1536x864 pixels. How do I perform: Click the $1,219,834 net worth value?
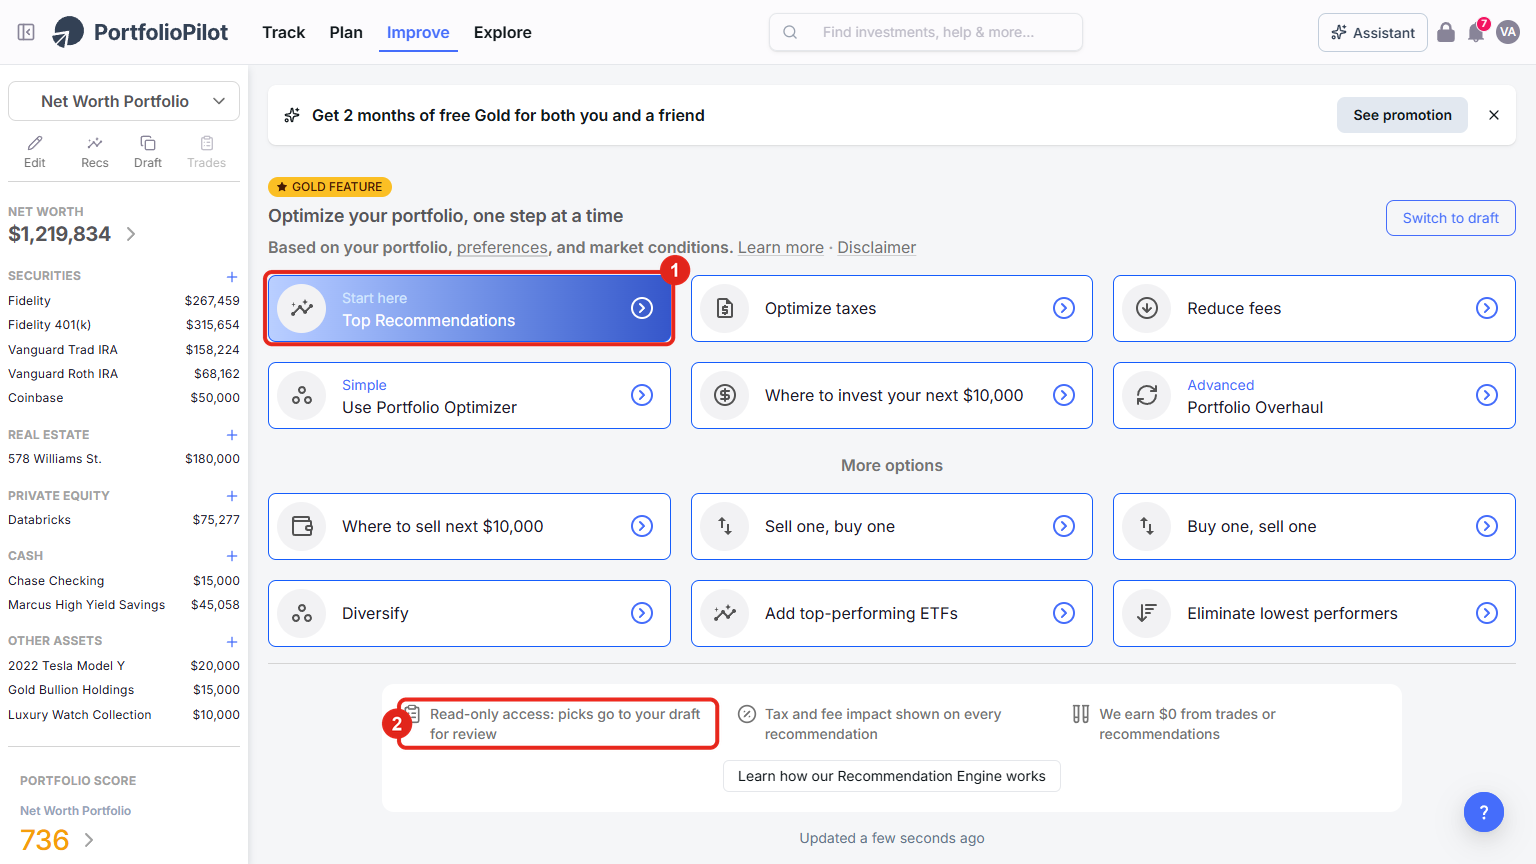tap(60, 234)
